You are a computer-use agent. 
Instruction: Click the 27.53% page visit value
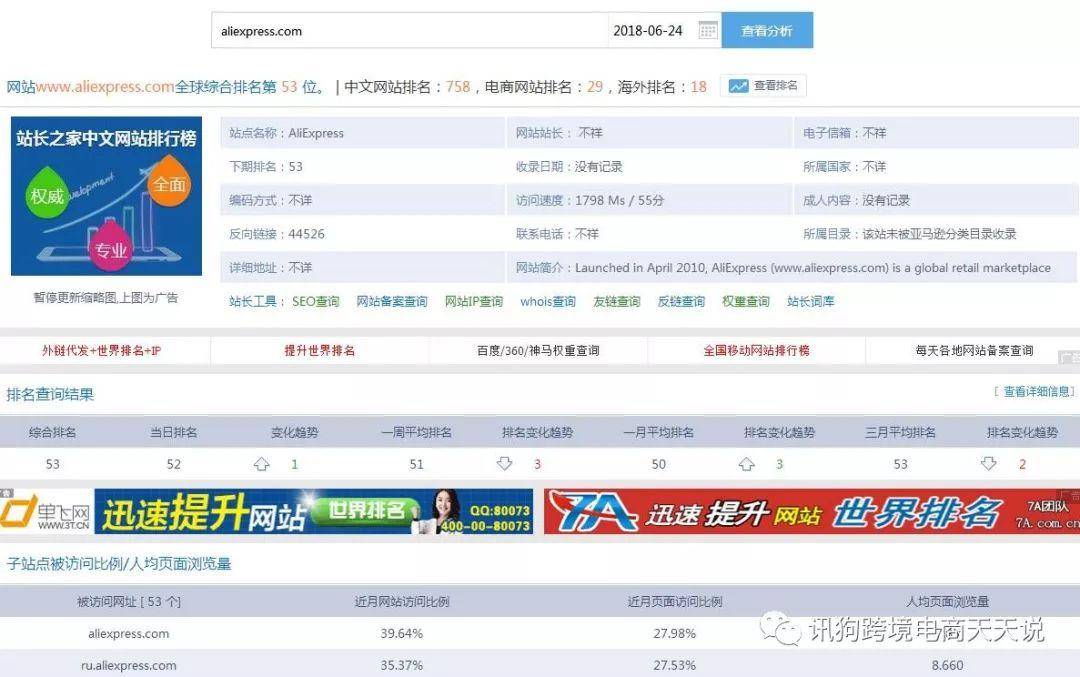click(675, 665)
